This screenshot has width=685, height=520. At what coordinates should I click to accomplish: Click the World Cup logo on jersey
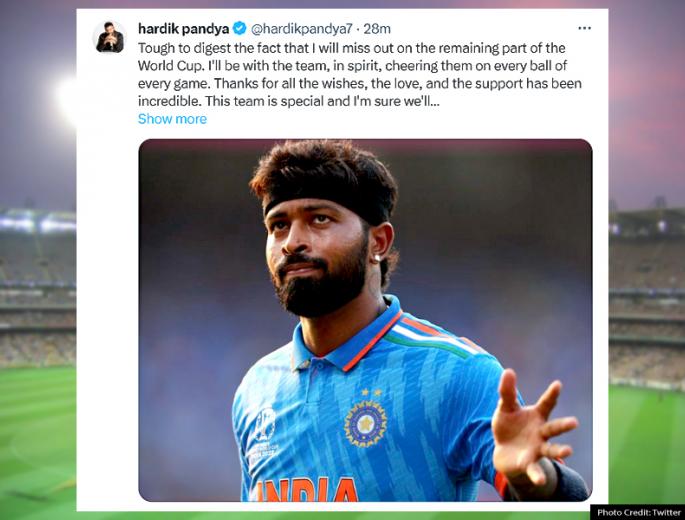(265, 424)
